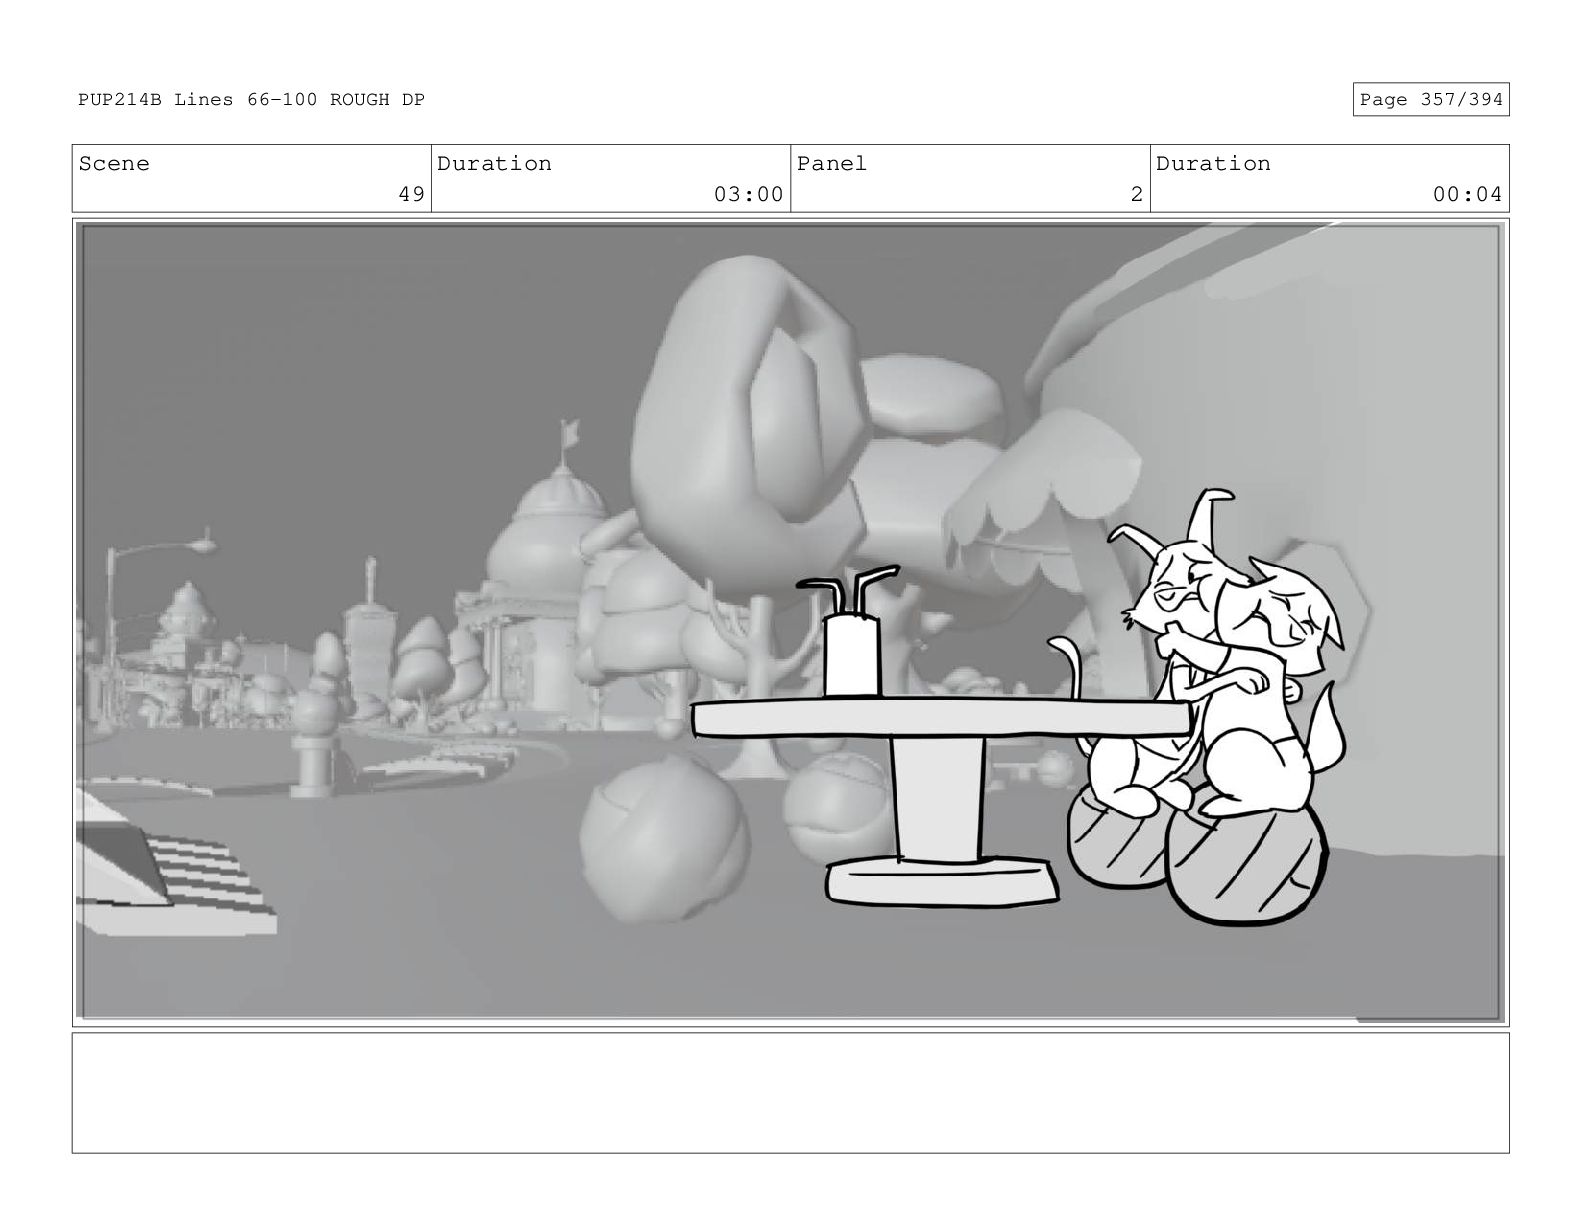Click the Page 357/394 box

[1430, 99]
